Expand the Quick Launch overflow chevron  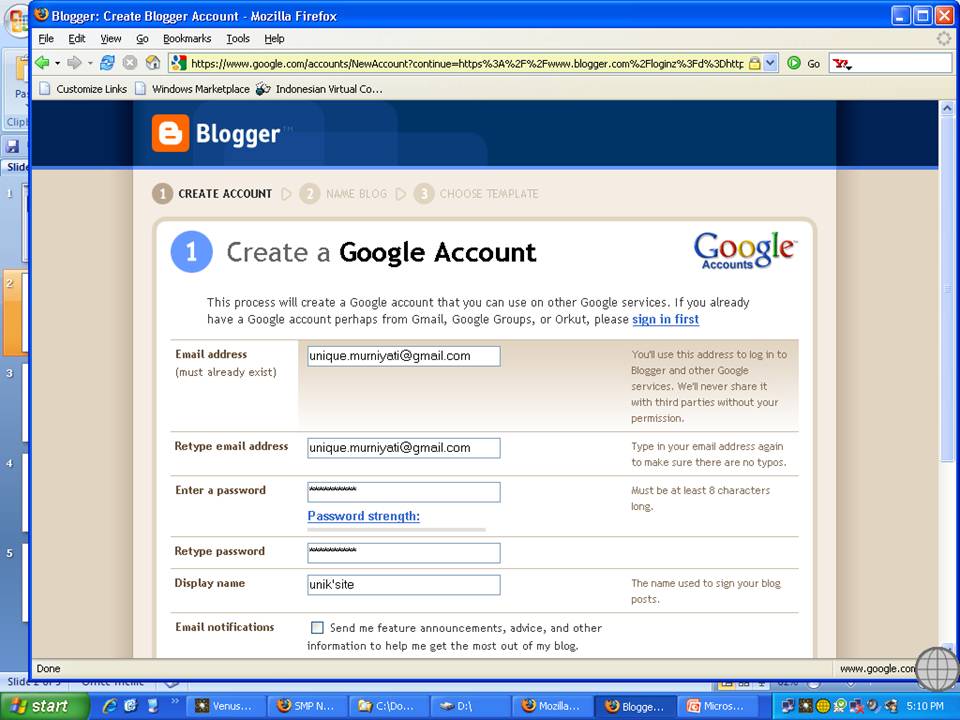click(174, 701)
